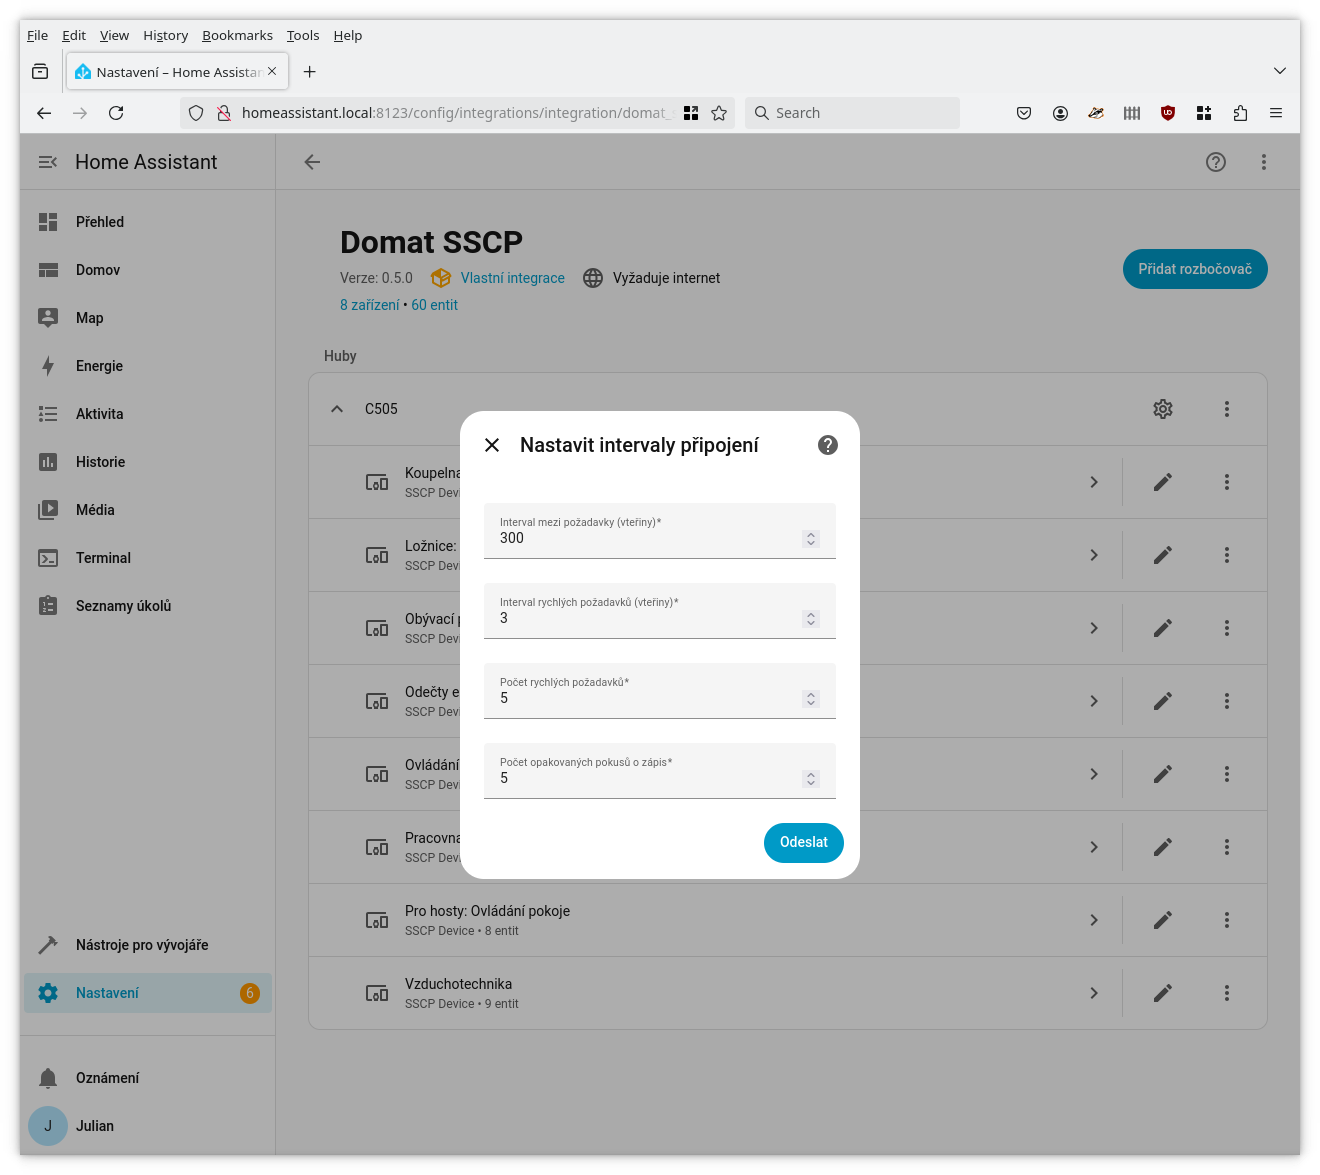Viewport: 1320px width, 1175px height.
Task: Reload the page in Firefox
Action: click(116, 113)
